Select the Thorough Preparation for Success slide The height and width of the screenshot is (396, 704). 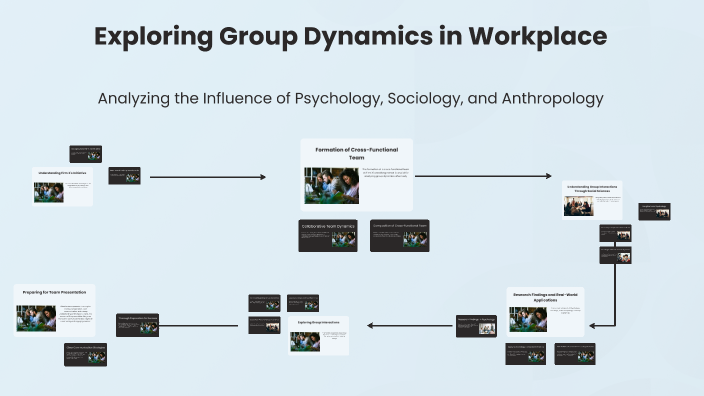click(x=137, y=325)
